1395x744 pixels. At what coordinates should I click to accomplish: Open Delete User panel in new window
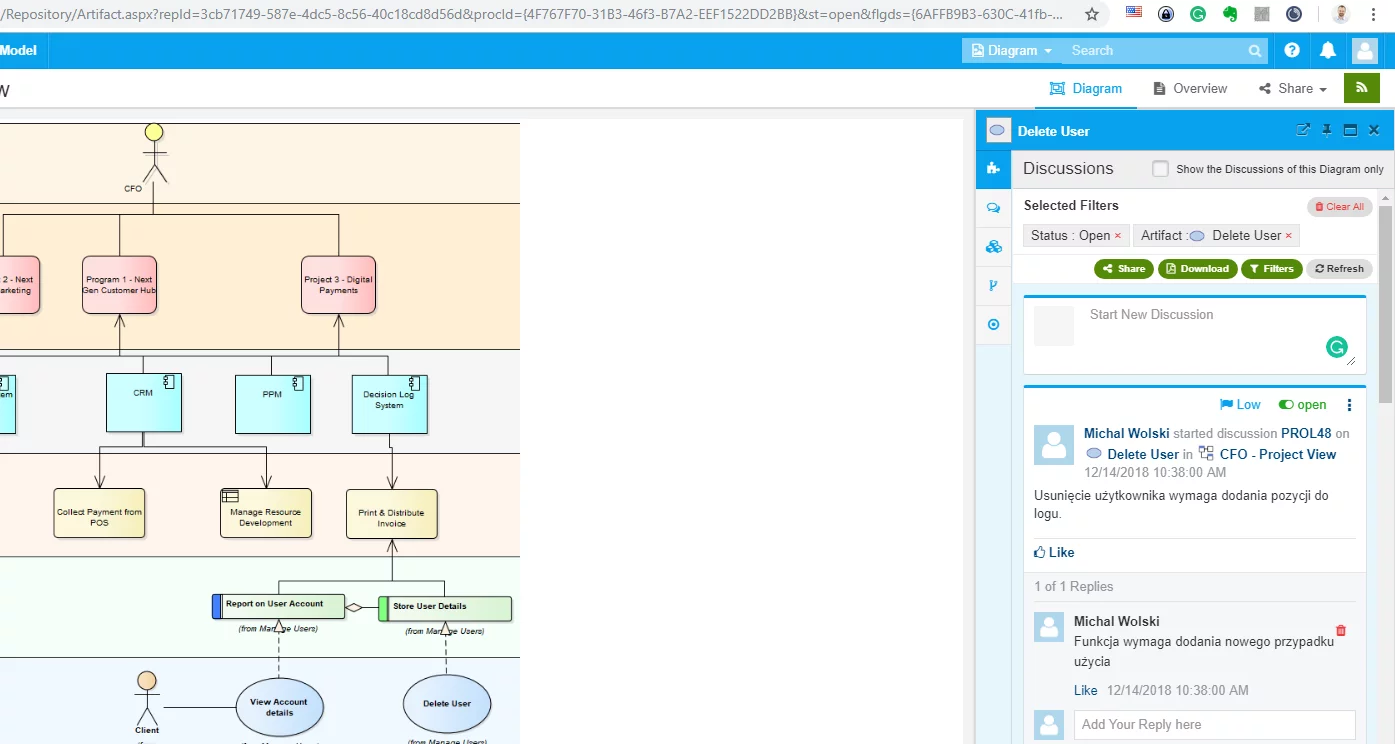(x=1303, y=130)
